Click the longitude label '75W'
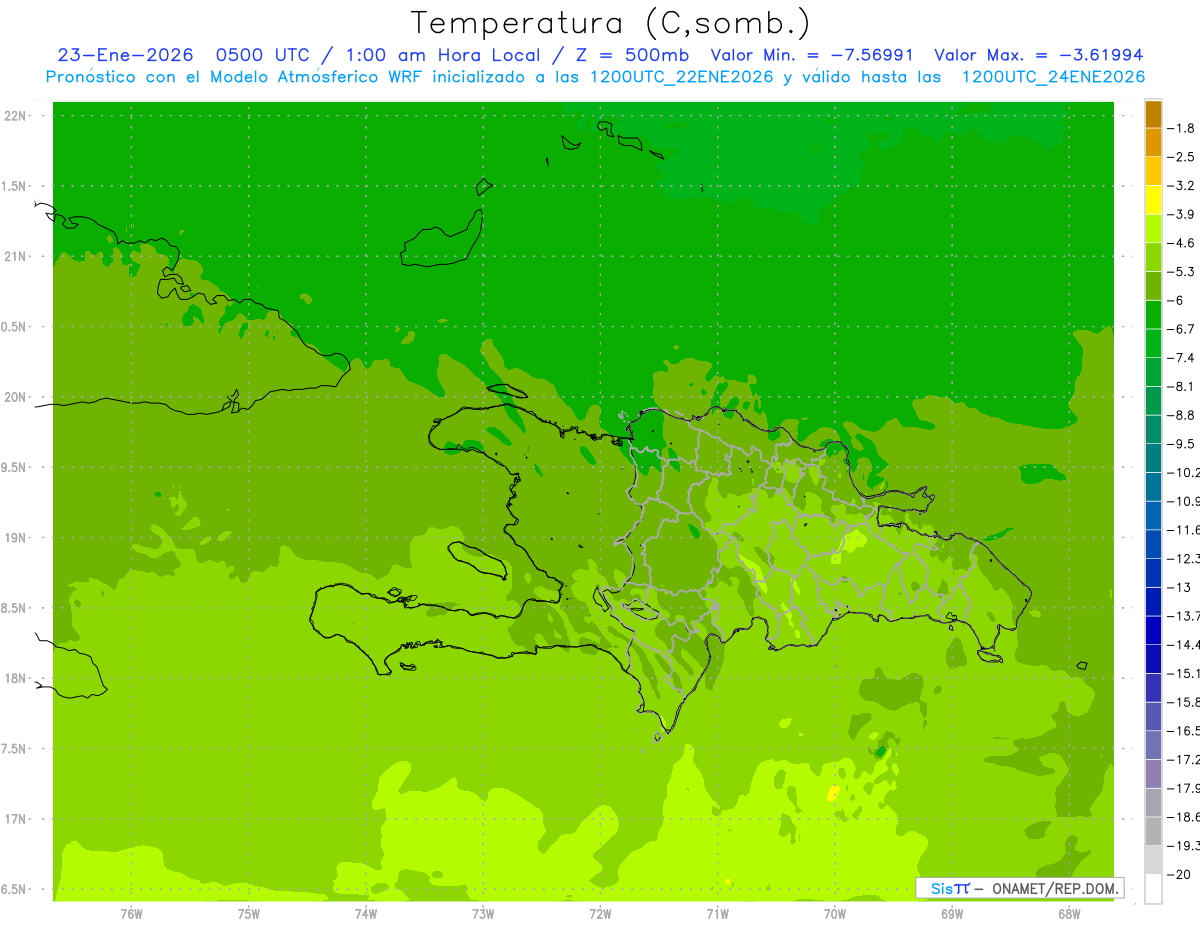 [x=249, y=913]
